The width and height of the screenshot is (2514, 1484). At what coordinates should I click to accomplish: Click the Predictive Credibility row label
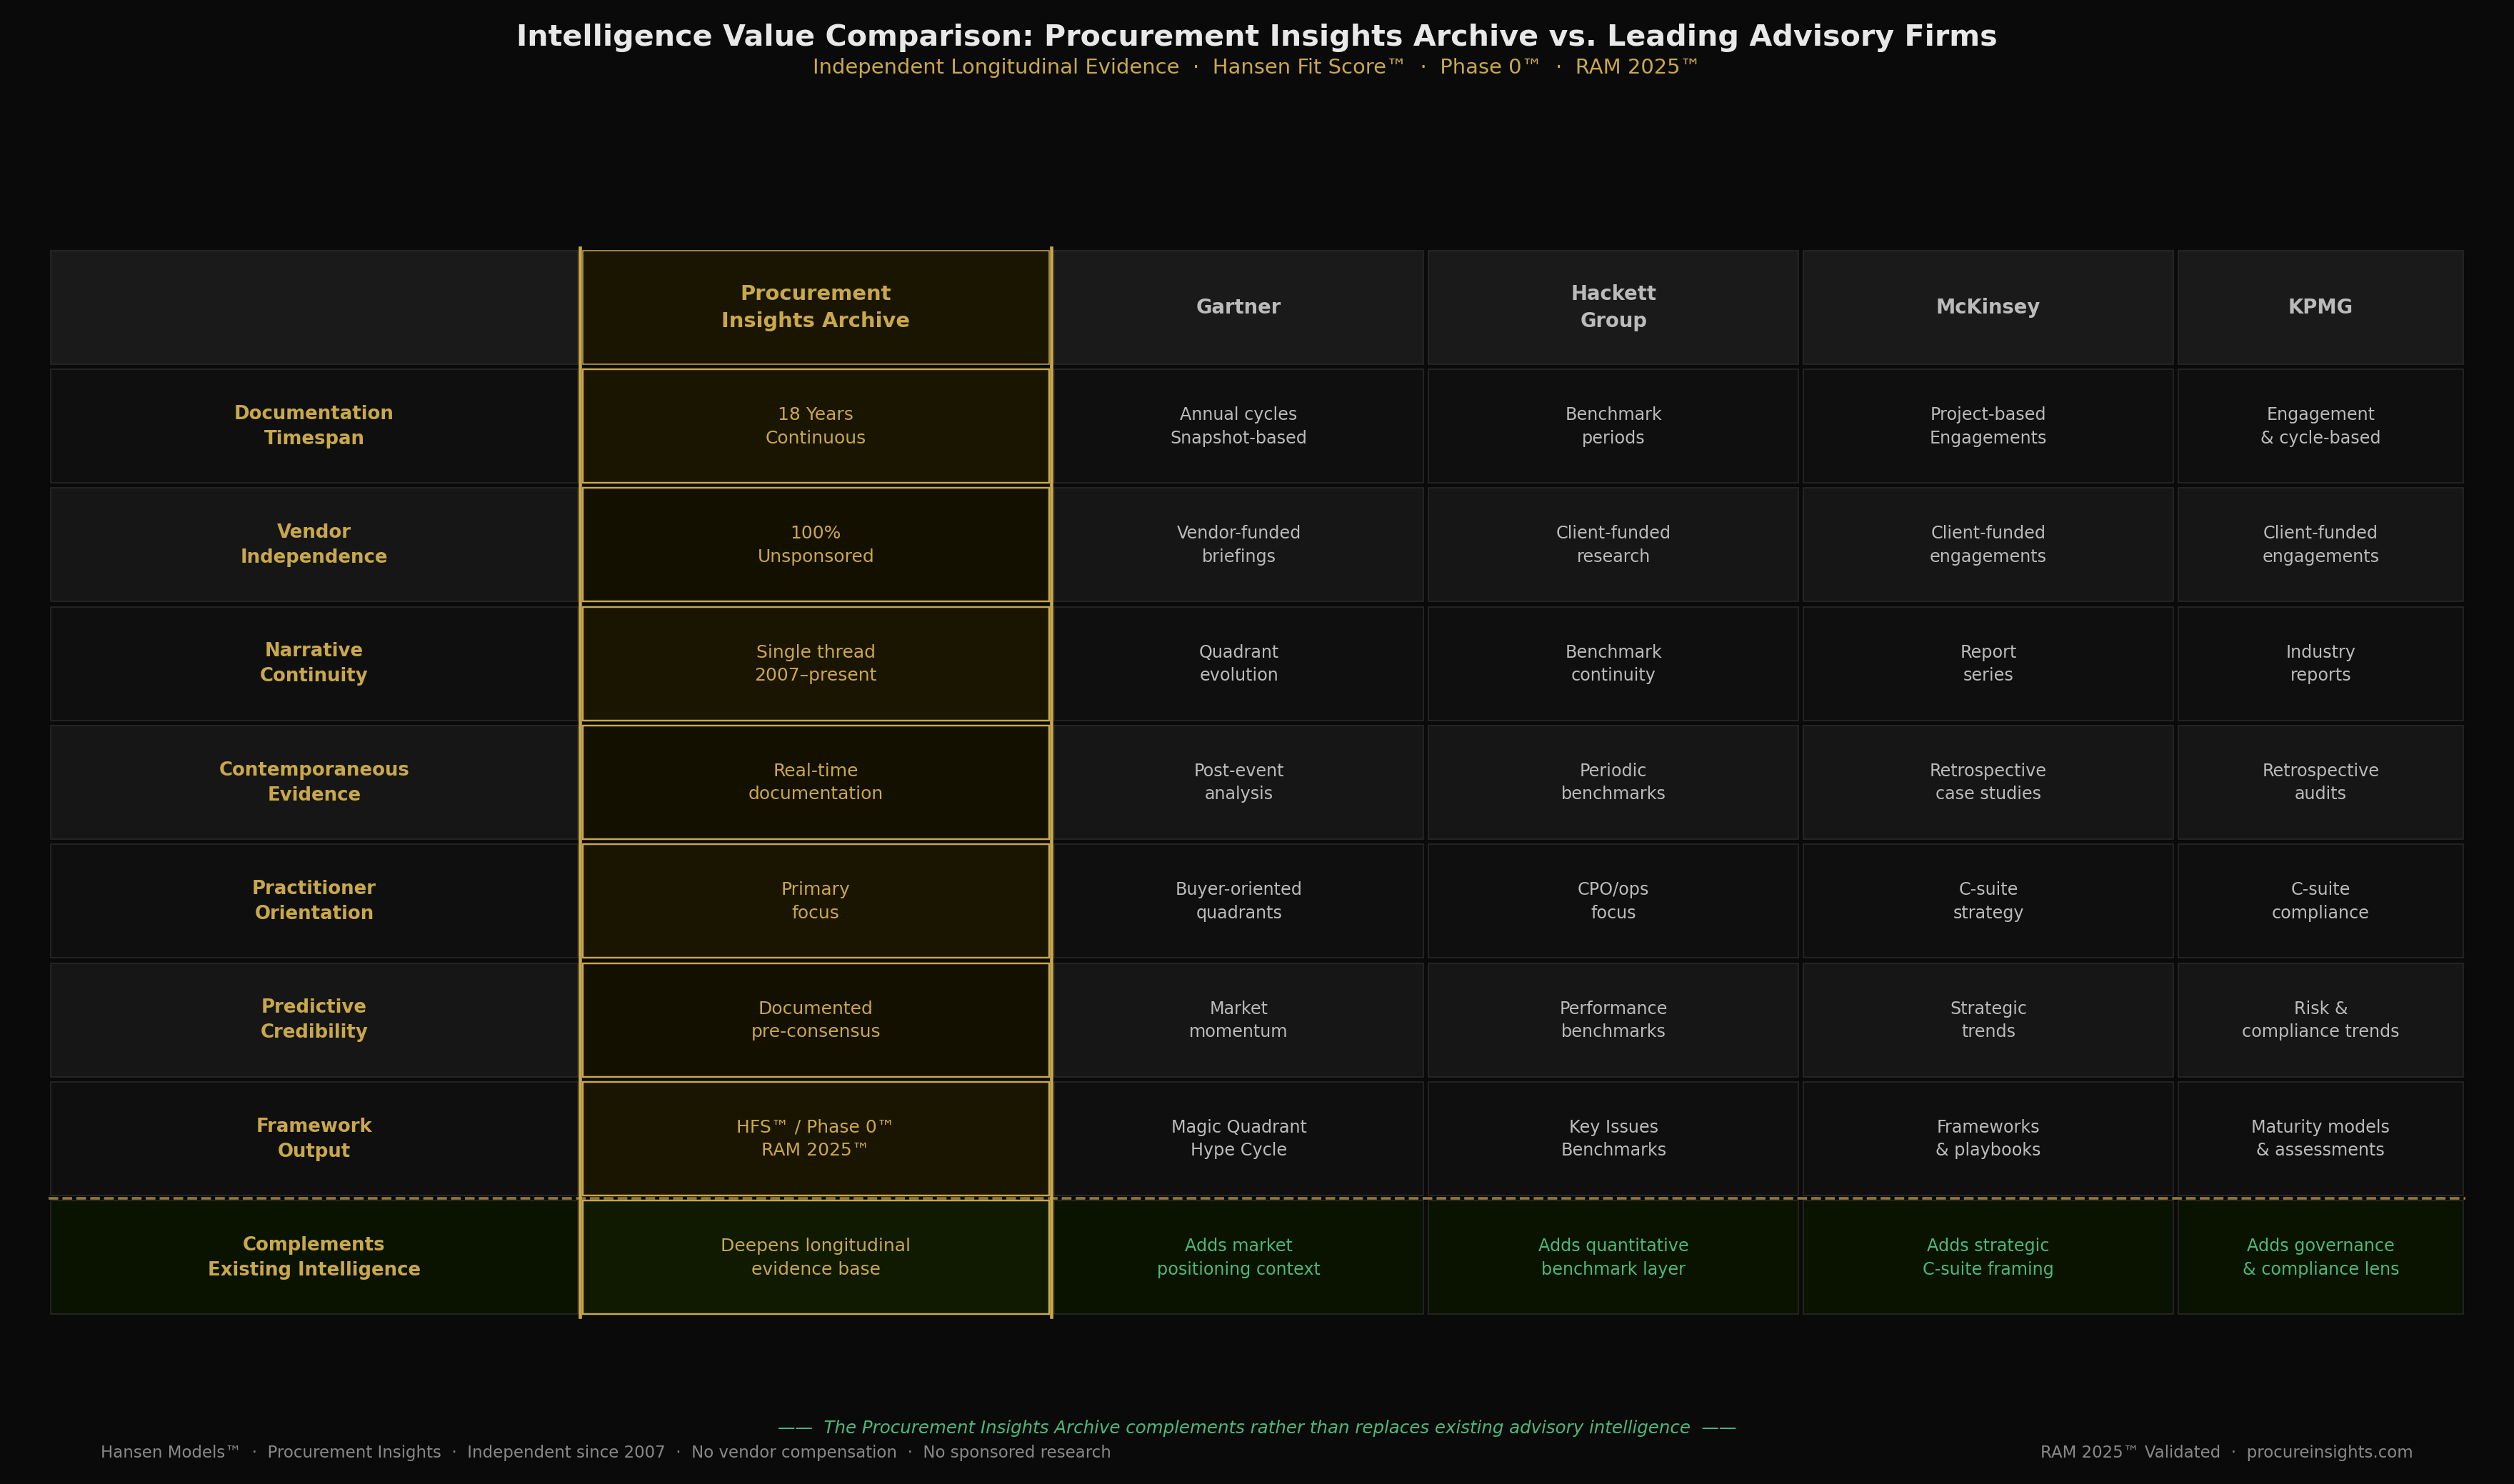(313, 1019)
